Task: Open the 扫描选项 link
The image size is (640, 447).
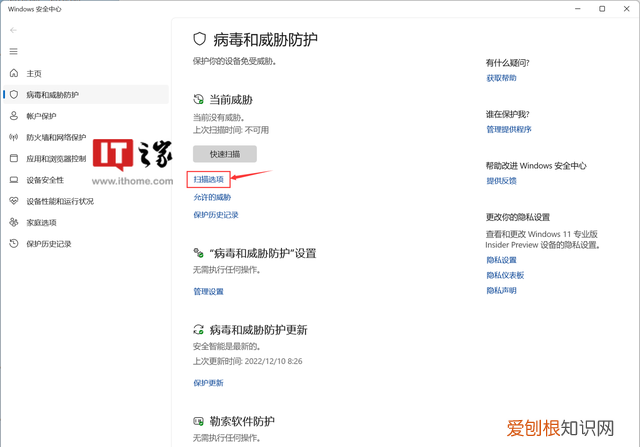Action: tap(209, 180)
